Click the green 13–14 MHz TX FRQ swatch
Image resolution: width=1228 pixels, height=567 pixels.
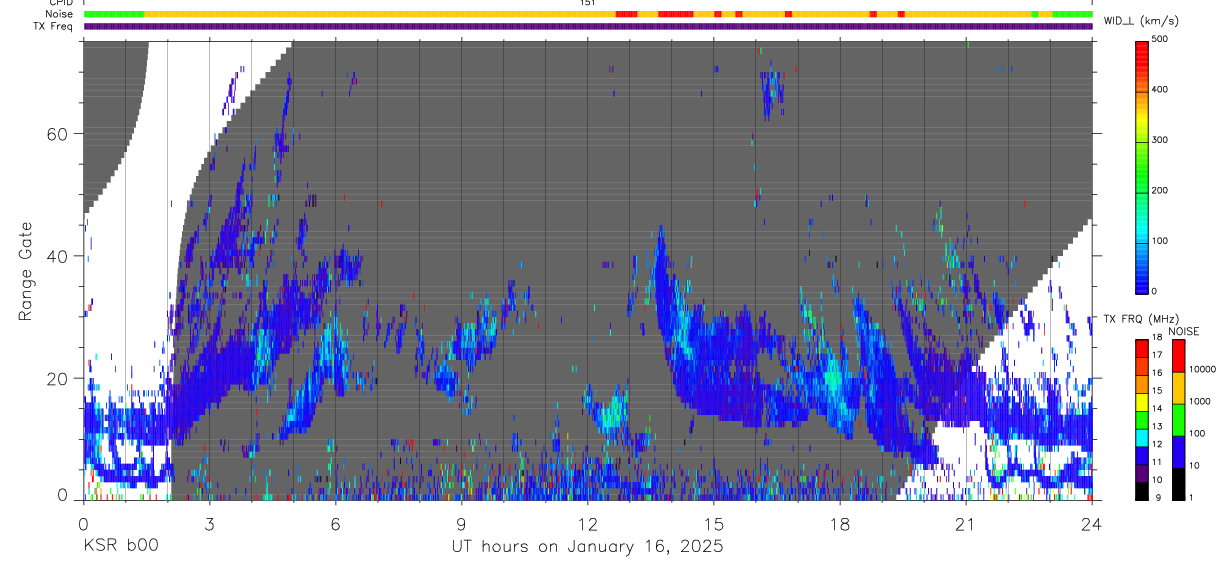[x=1141, y=418]
